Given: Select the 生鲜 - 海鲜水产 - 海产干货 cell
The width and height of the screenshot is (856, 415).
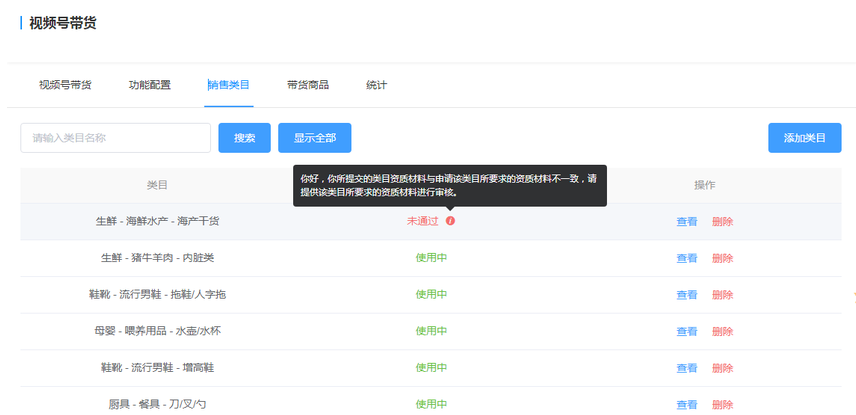Looking at the screenshot, I should [x=157, y=221].
